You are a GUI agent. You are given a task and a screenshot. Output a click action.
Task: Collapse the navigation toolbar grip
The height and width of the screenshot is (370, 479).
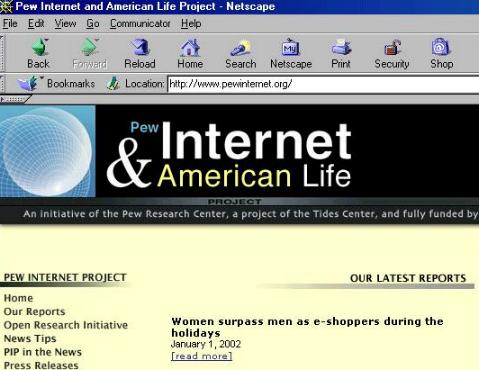click(2, 53)
